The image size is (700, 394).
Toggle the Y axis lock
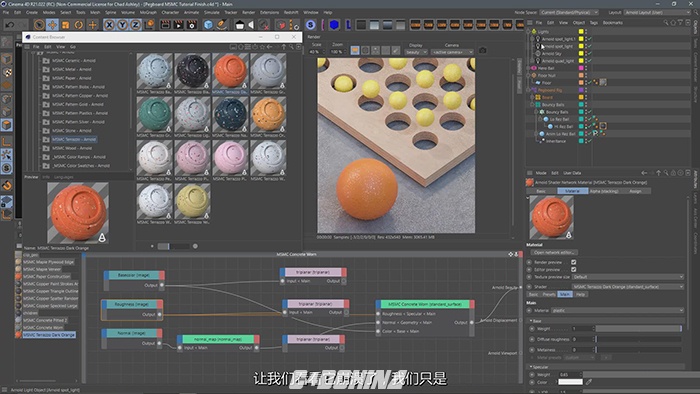click(122, 25)
